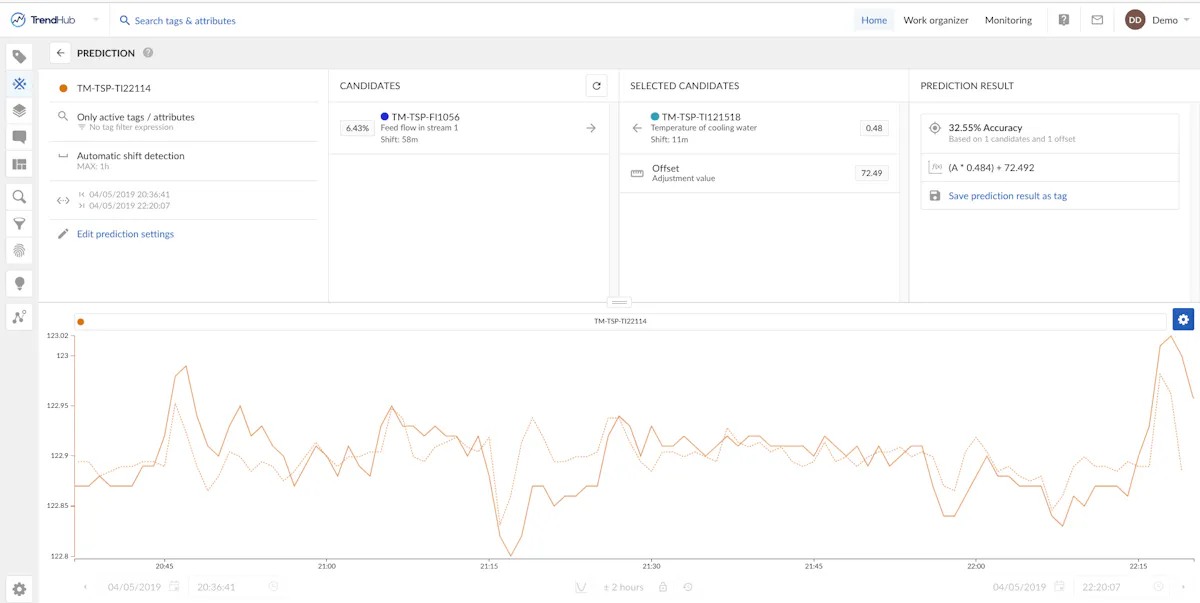The width and height of the screenshot is (1200, 603).
Task: Open the dashboard layout icon in sidebar
Action: (19, 164)
